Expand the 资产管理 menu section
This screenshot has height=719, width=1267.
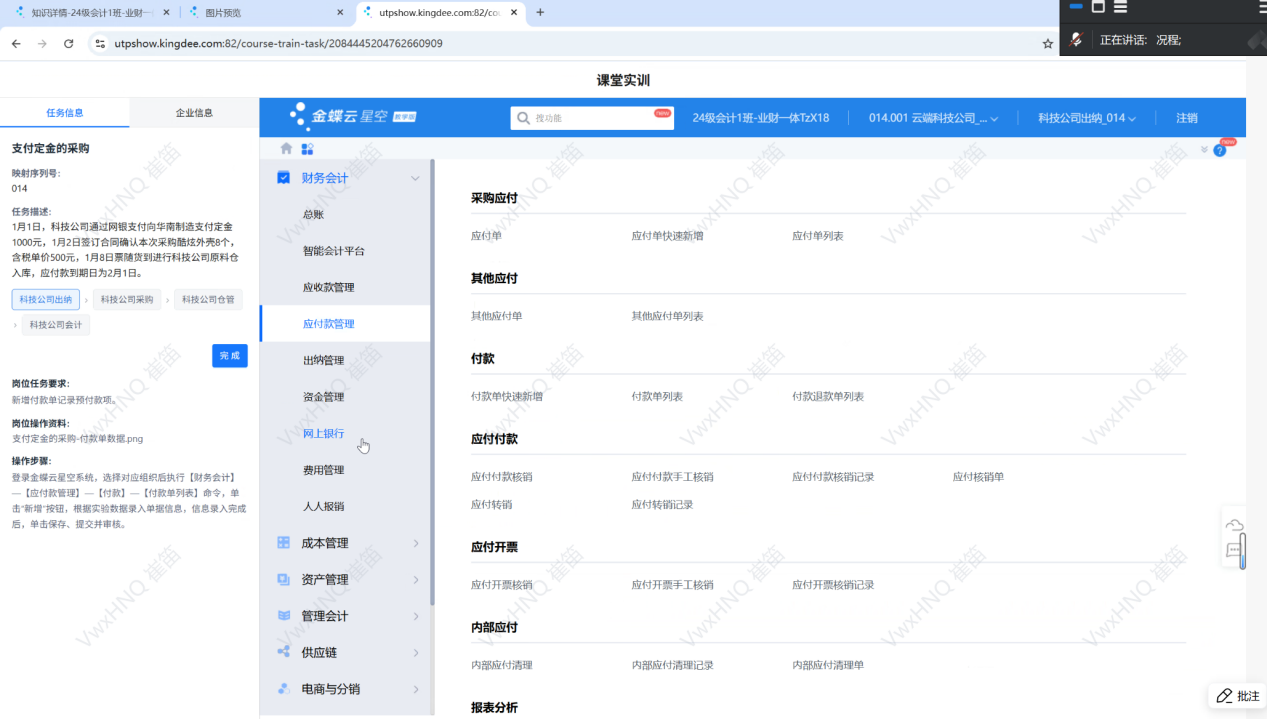coord(416,580)
